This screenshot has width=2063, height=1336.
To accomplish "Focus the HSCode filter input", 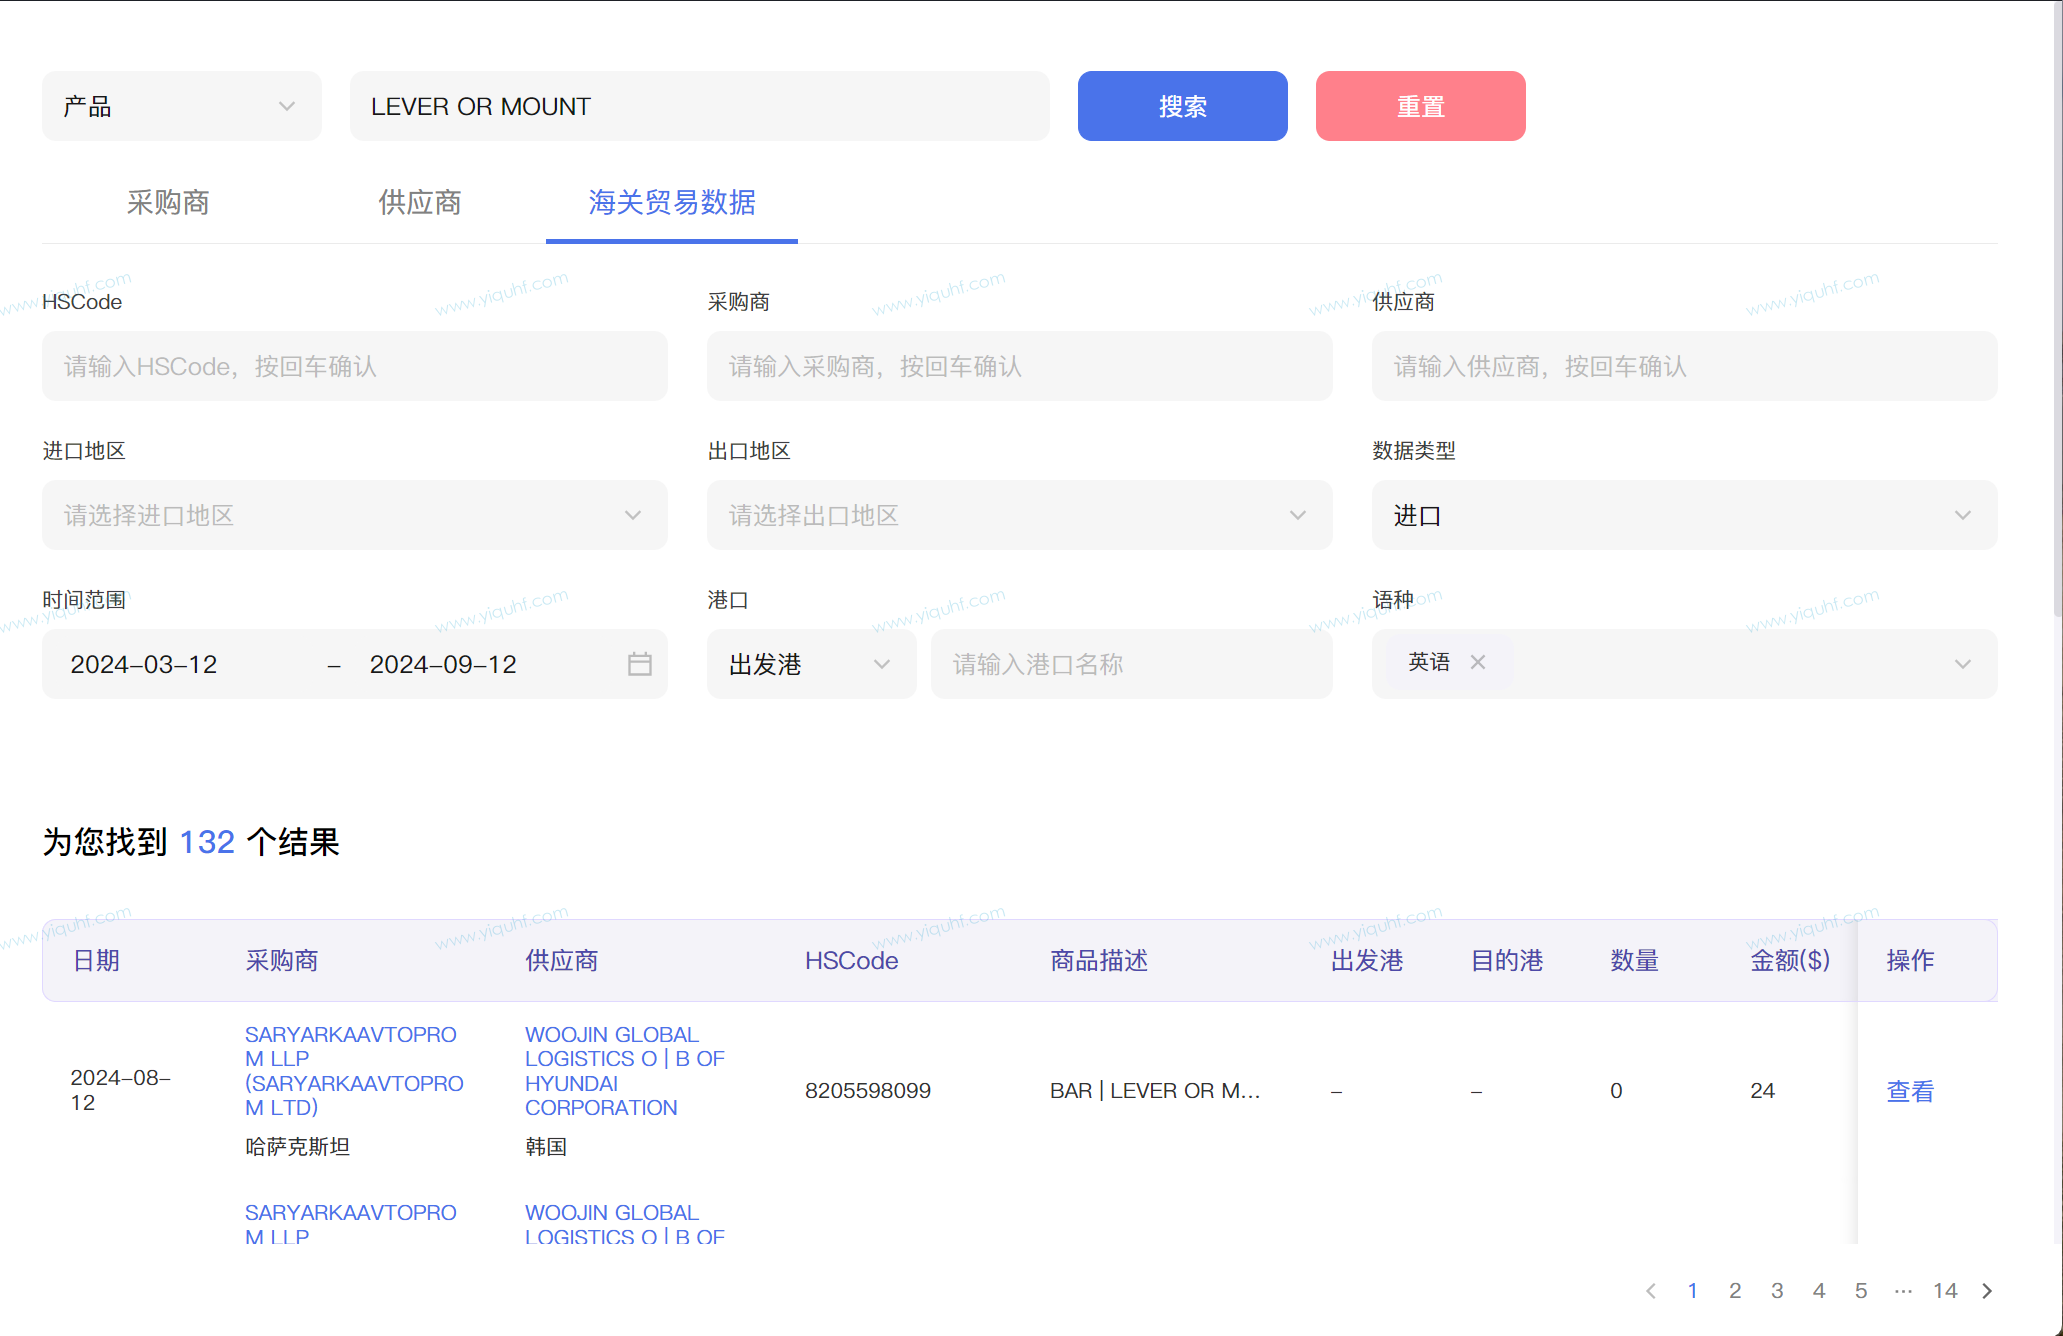I will point(354,366).
